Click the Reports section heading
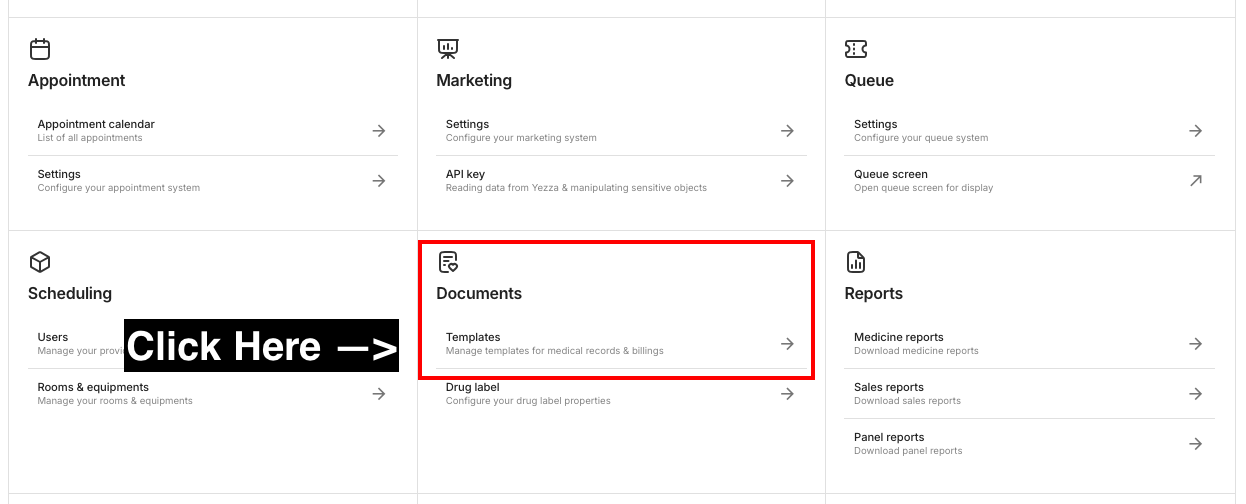 (874, 294)
